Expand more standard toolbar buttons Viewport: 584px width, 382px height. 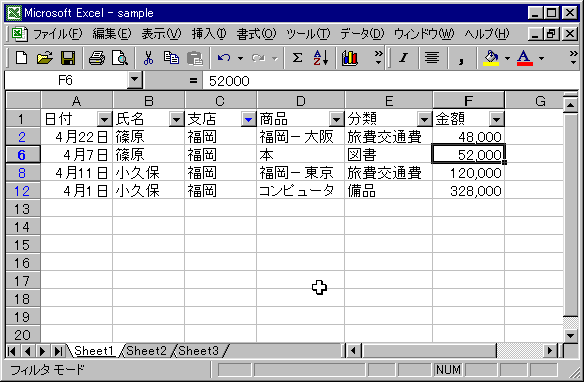click(378, 58)
